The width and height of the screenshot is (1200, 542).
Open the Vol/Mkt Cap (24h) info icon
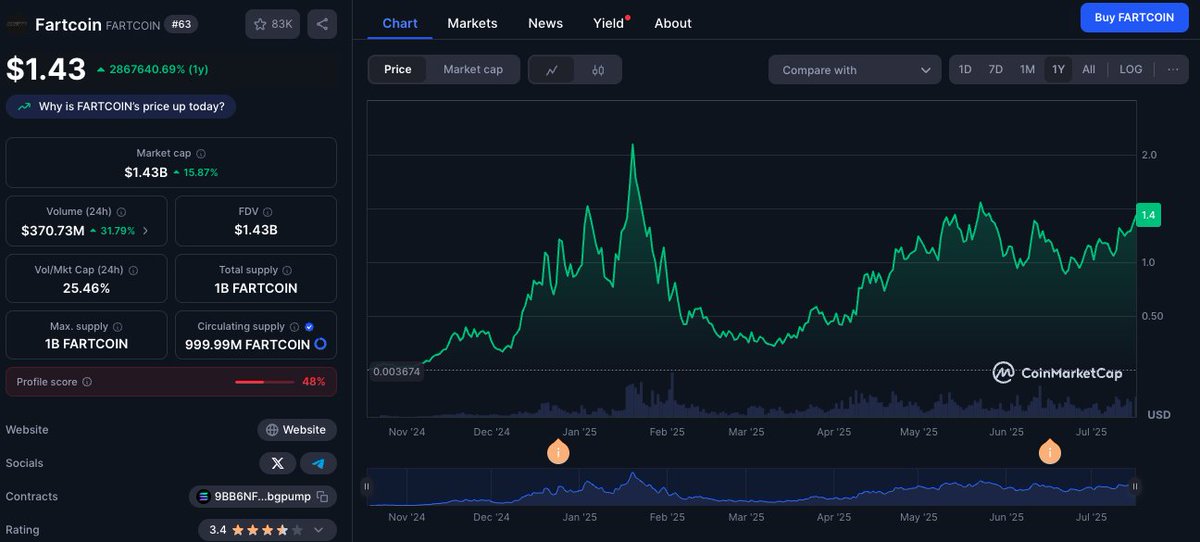pos(133,270)
